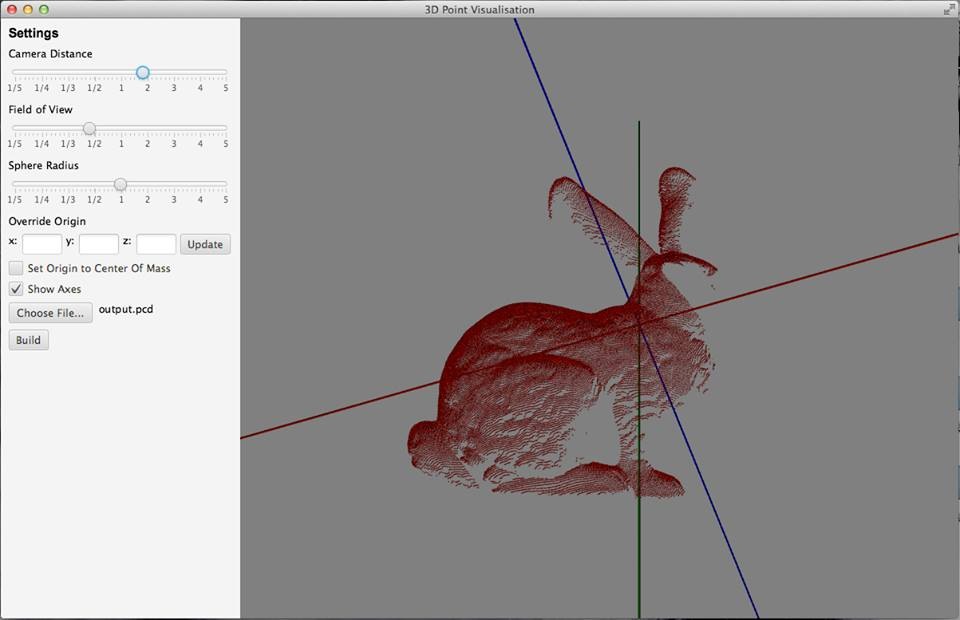Click the green zoom window button
Viewport: 960px width, 620px height.
[43, 9]
